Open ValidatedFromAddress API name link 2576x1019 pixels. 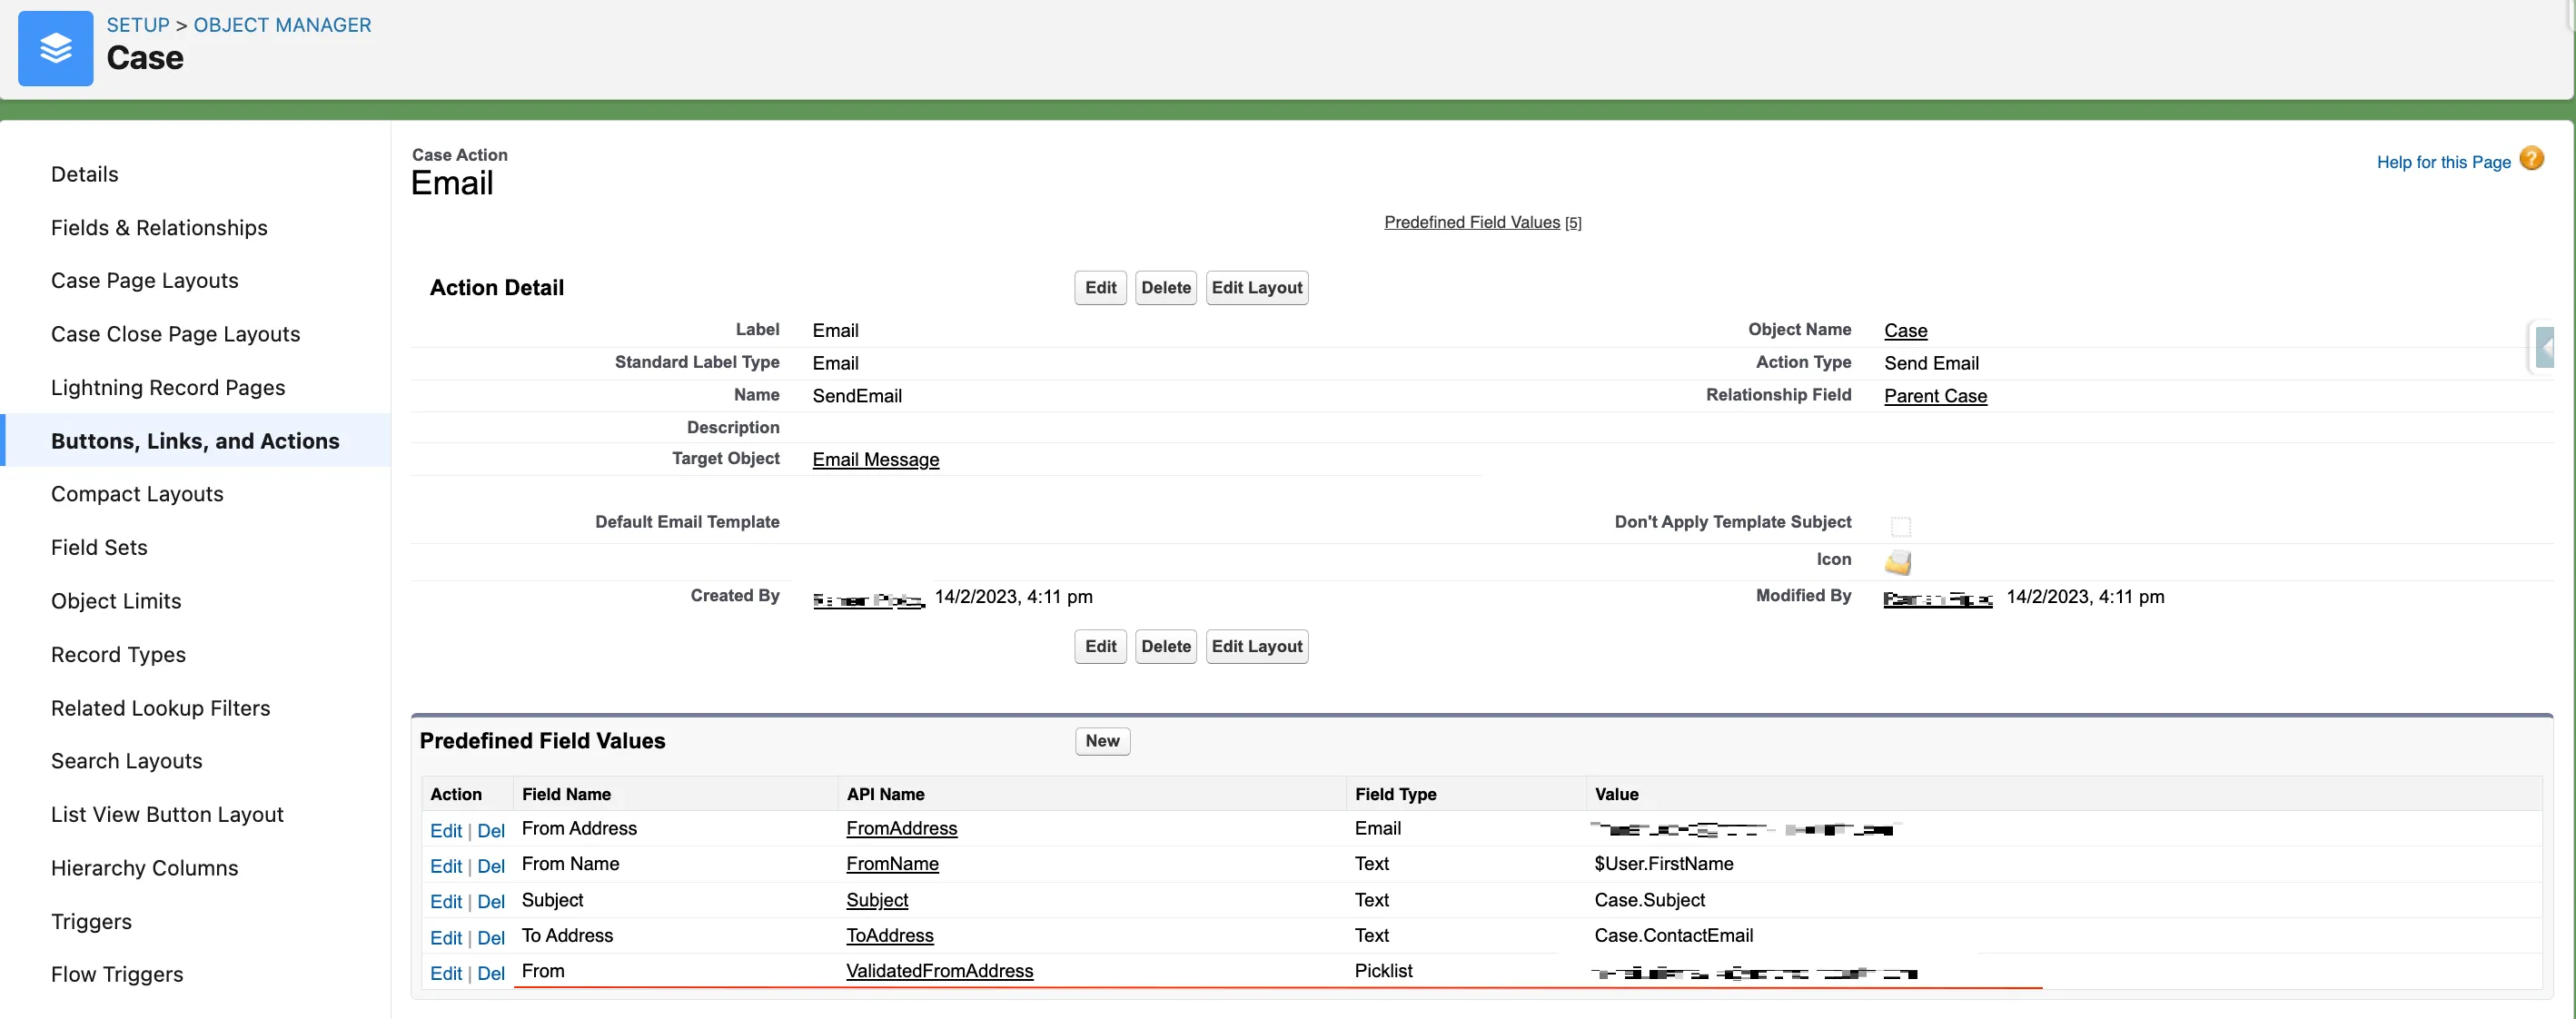point(938,971)
